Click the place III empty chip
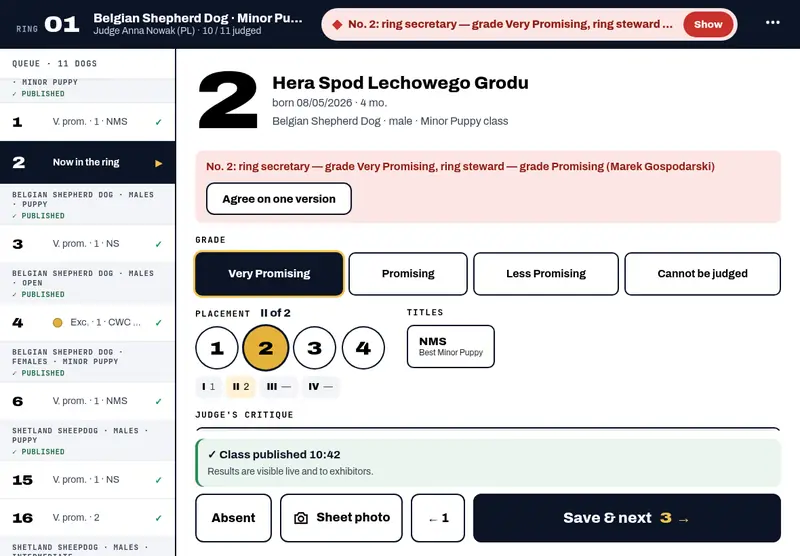The height and width of the screenshot is (556, 800). [279, 387]
